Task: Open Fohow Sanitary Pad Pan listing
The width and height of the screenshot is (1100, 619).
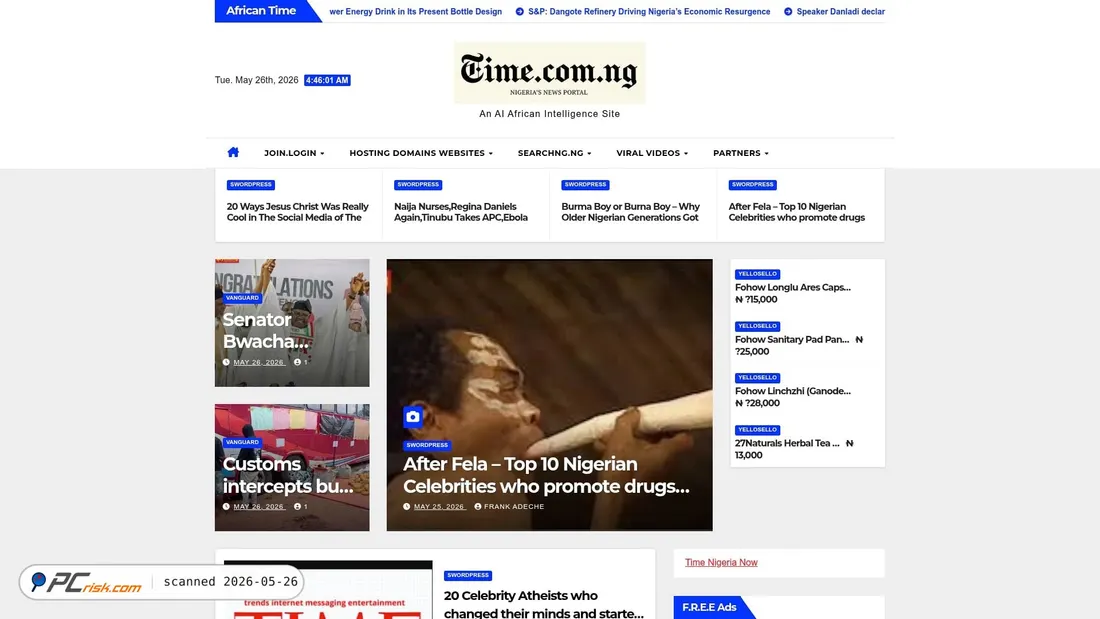Action: (799, 345)
